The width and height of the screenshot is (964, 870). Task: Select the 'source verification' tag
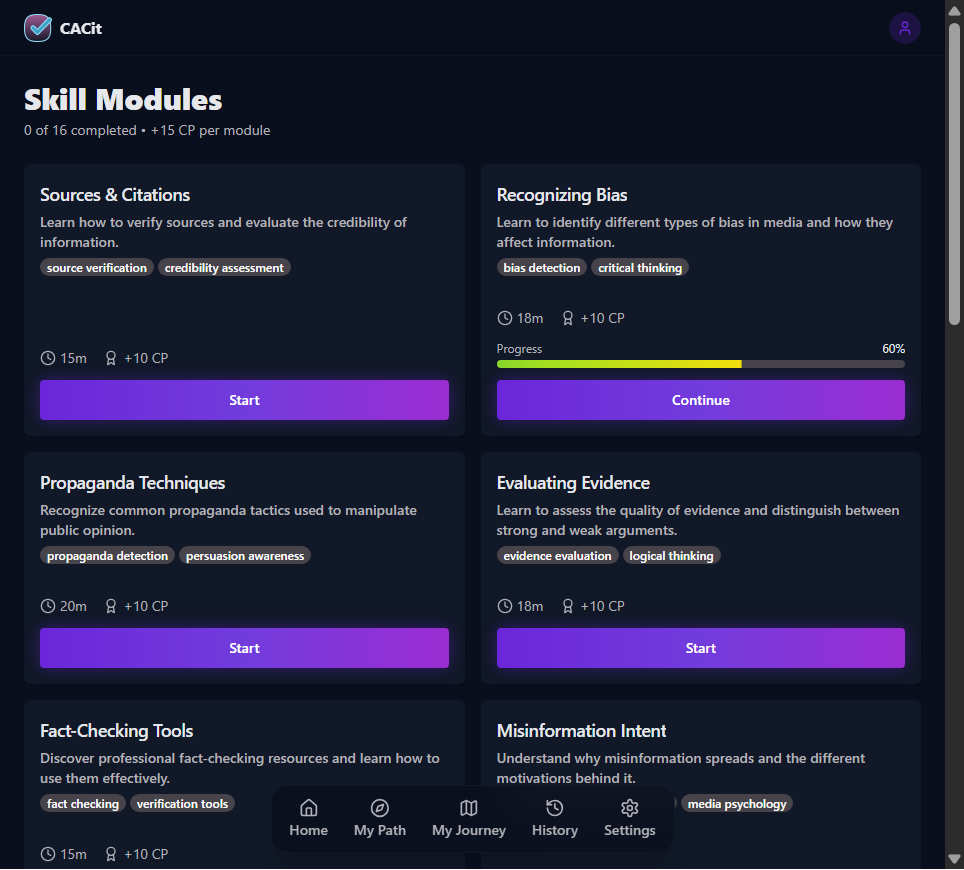click(97, 267)
